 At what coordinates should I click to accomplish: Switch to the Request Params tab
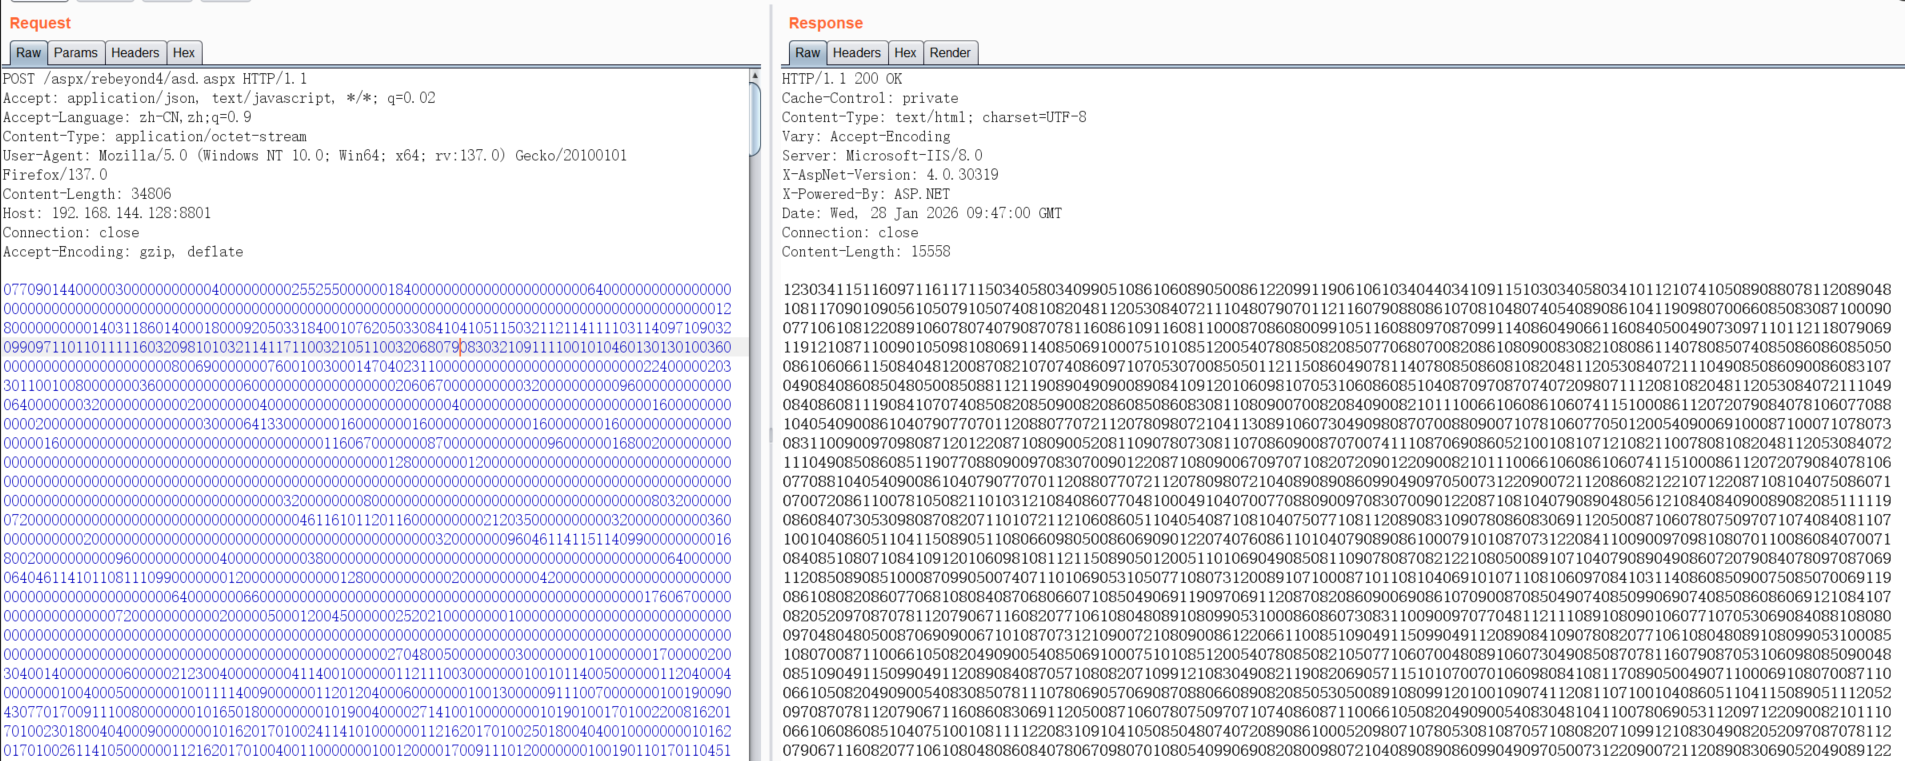pos(76,53)
